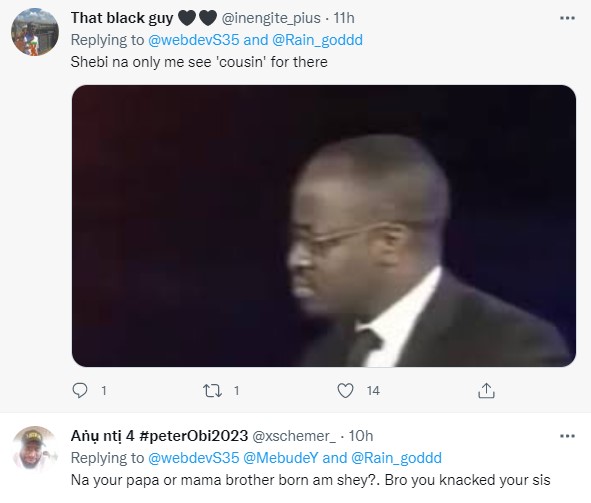Click the @xschemer_ handle
The height and width of the screenshot is (503, 591).
(x=294, y=436)
